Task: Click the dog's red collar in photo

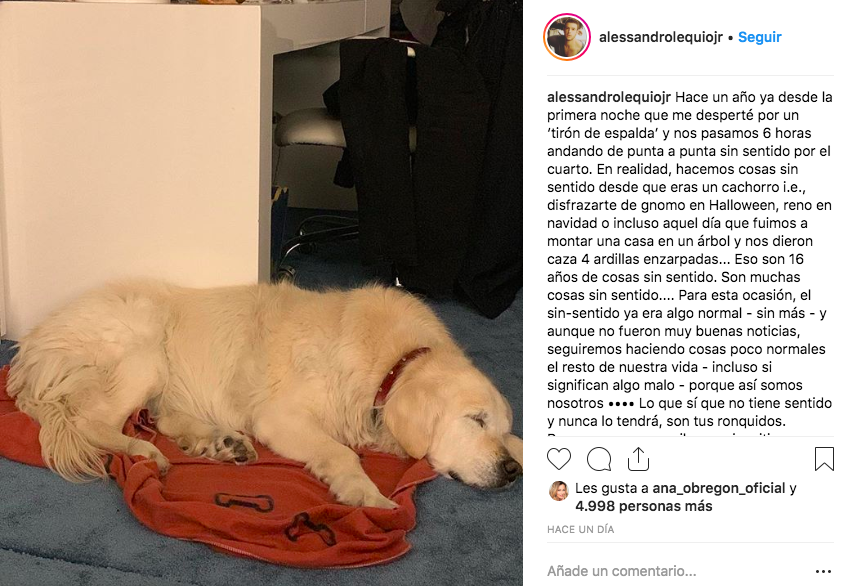Action: (x=399, y=375)
